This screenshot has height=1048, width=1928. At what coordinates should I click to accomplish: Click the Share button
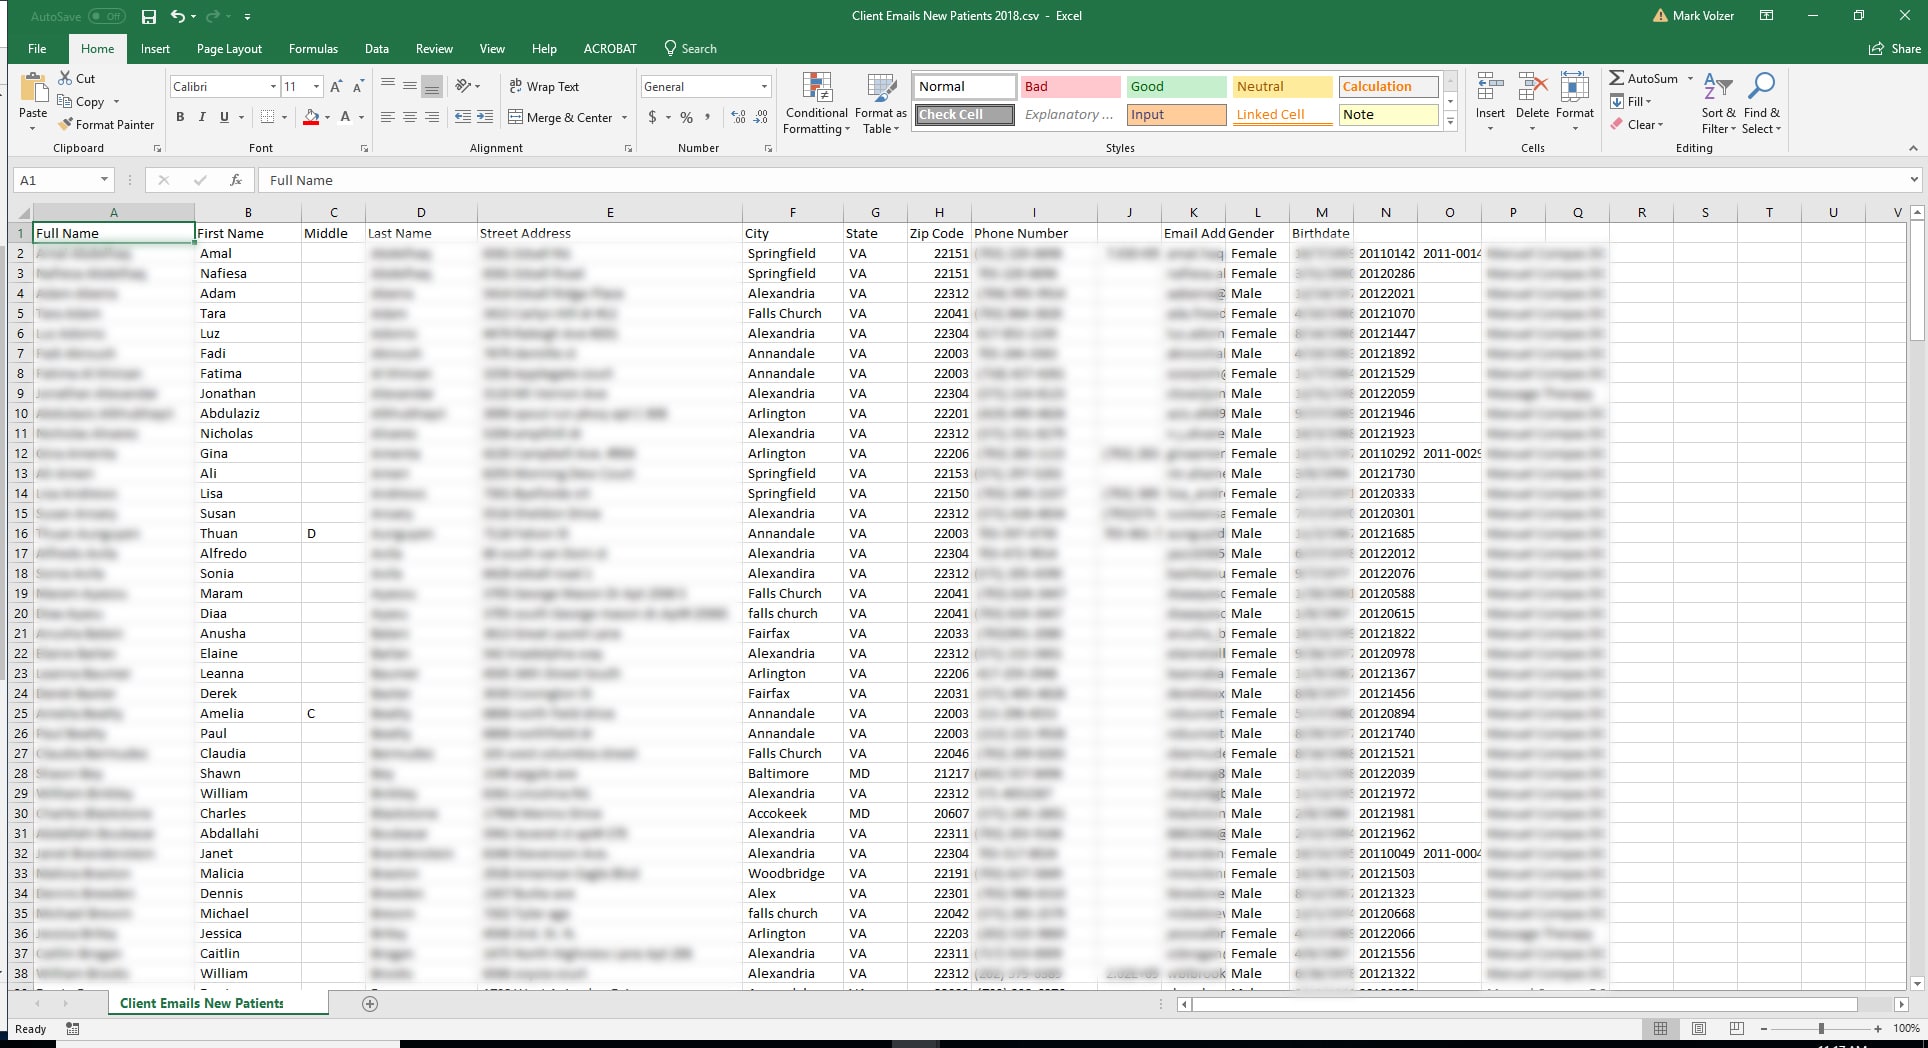(1895, 49)
